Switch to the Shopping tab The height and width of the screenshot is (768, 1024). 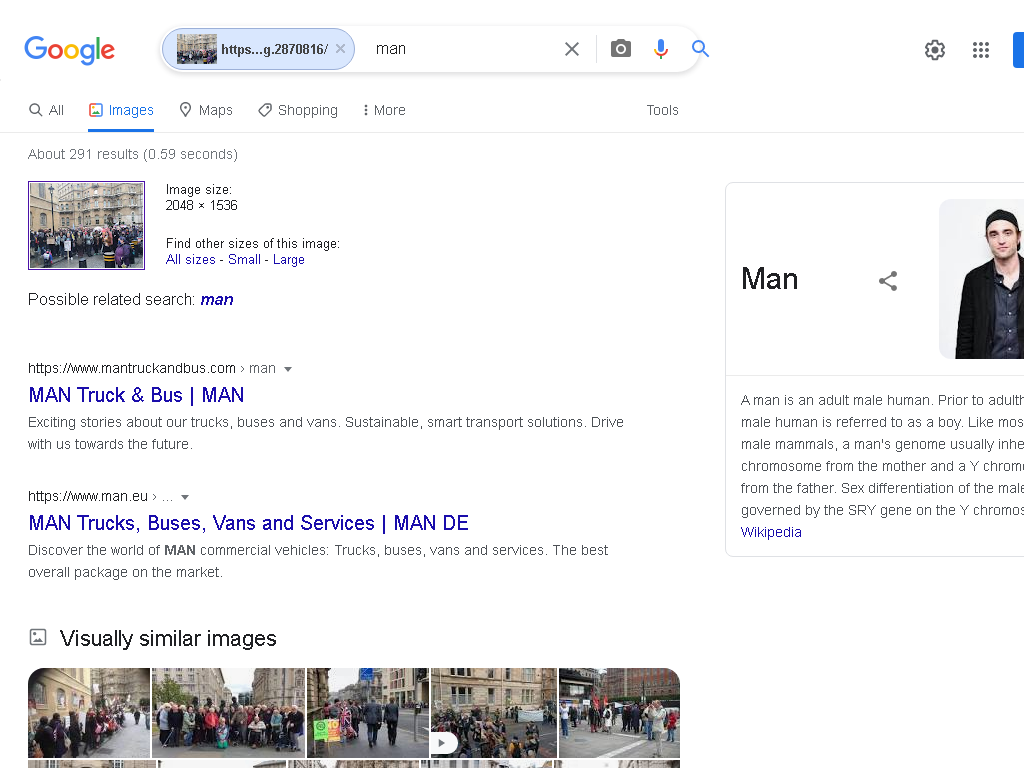(298, 110)
